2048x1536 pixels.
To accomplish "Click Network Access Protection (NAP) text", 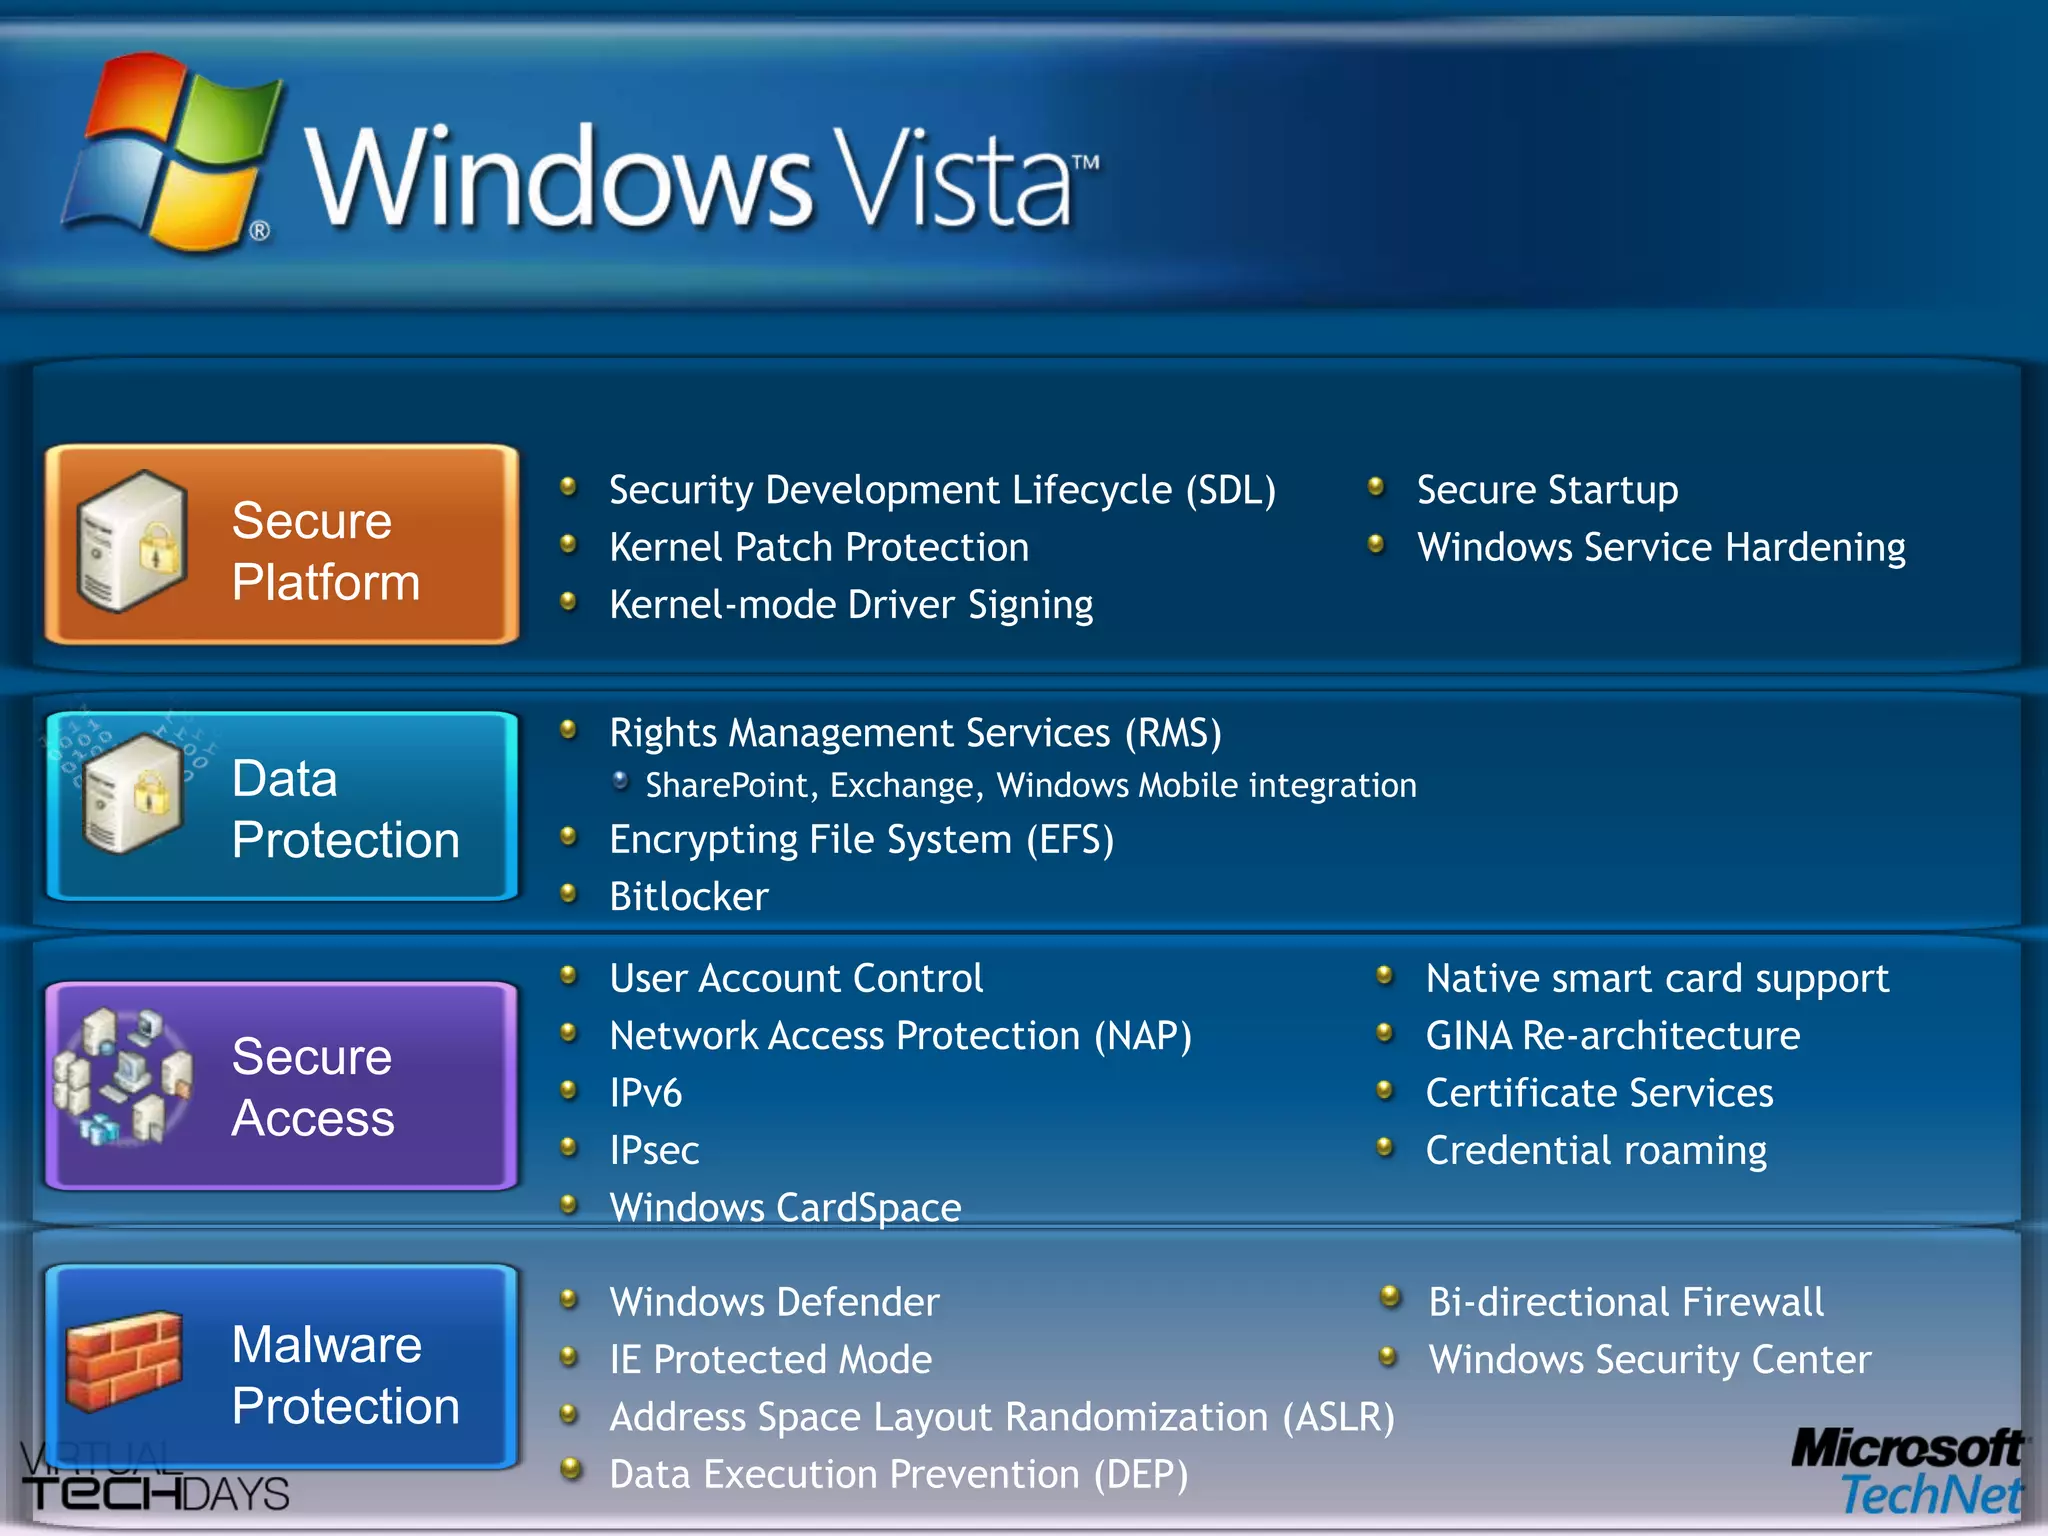I will [901, 1037].
